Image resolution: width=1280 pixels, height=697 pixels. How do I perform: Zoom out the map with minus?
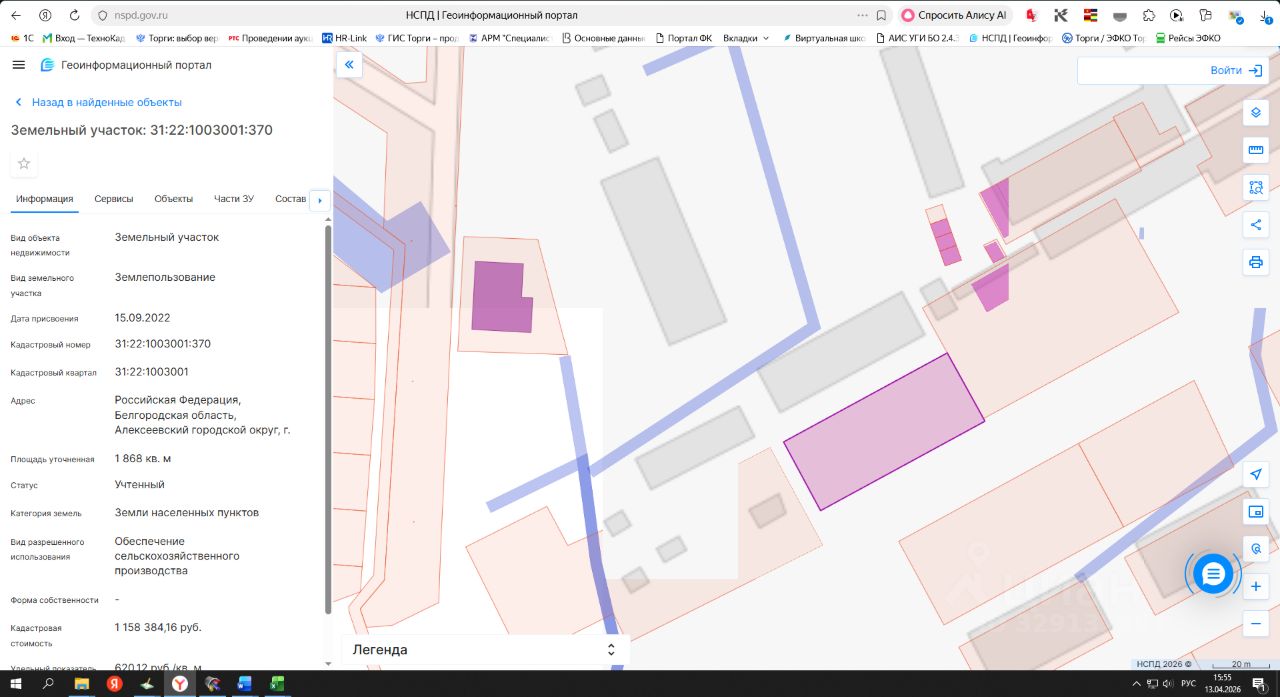click(1256, 623)
